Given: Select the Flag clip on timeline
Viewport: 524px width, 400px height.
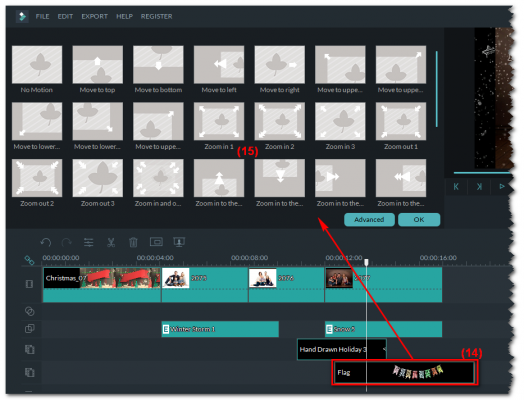Looking at the screenshot, I should (404, 372).
